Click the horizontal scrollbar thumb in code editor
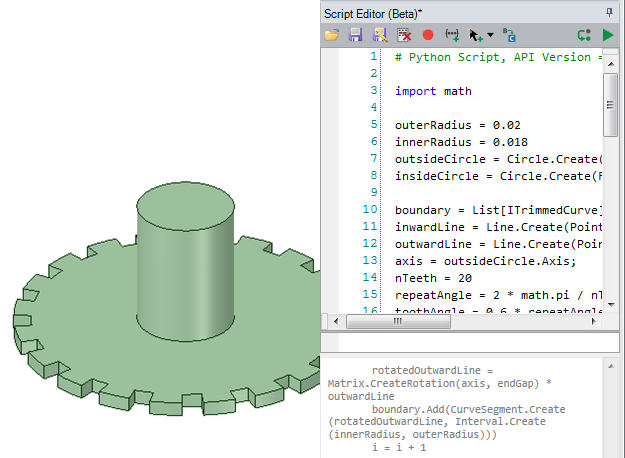Viewport: 625px width, 458px height. pos(397,322)
